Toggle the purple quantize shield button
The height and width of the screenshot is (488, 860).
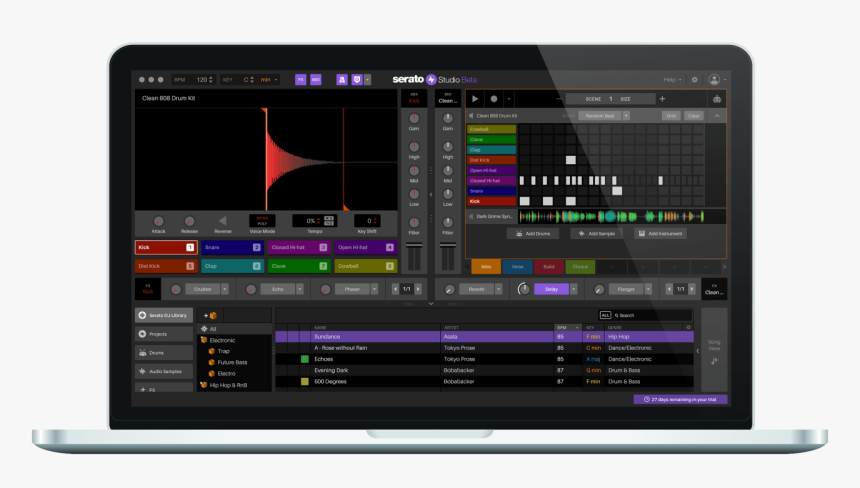pyautogui.click(x=357, y=80)
